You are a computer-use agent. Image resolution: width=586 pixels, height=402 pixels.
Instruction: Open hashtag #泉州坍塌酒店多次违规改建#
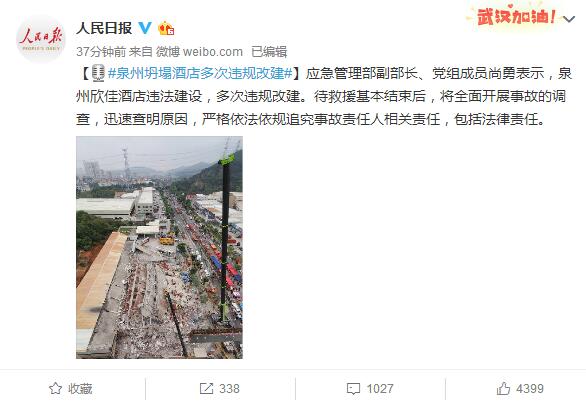click(x=200, y=73)
